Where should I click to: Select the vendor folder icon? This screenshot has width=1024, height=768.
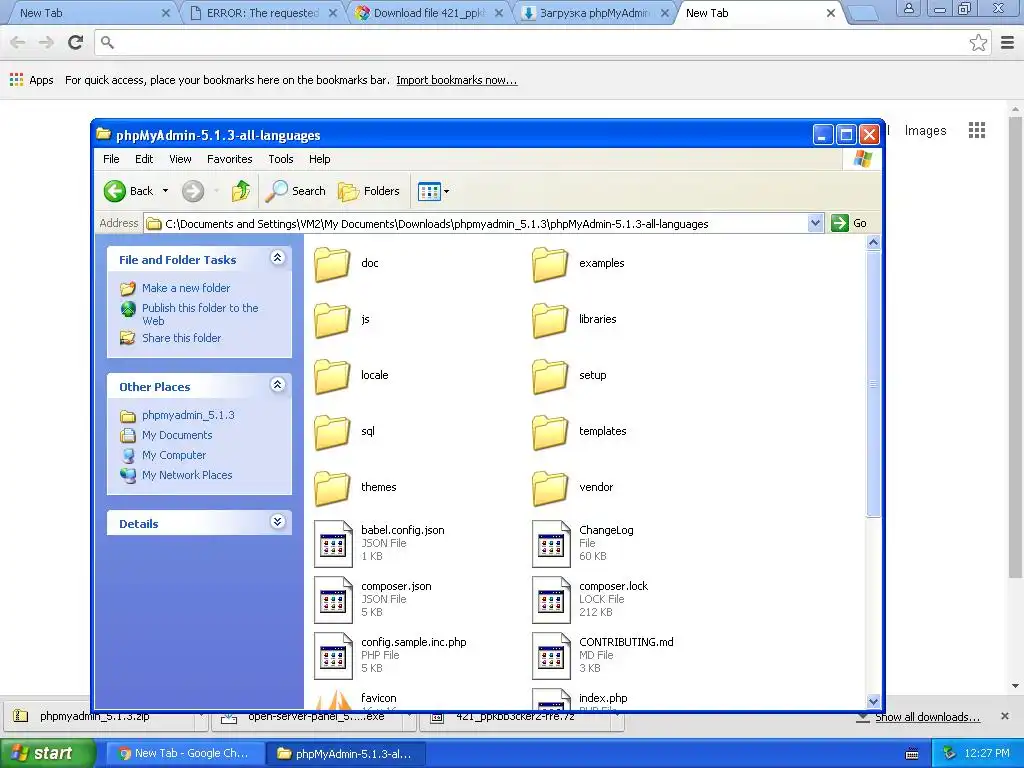point(550,488)
